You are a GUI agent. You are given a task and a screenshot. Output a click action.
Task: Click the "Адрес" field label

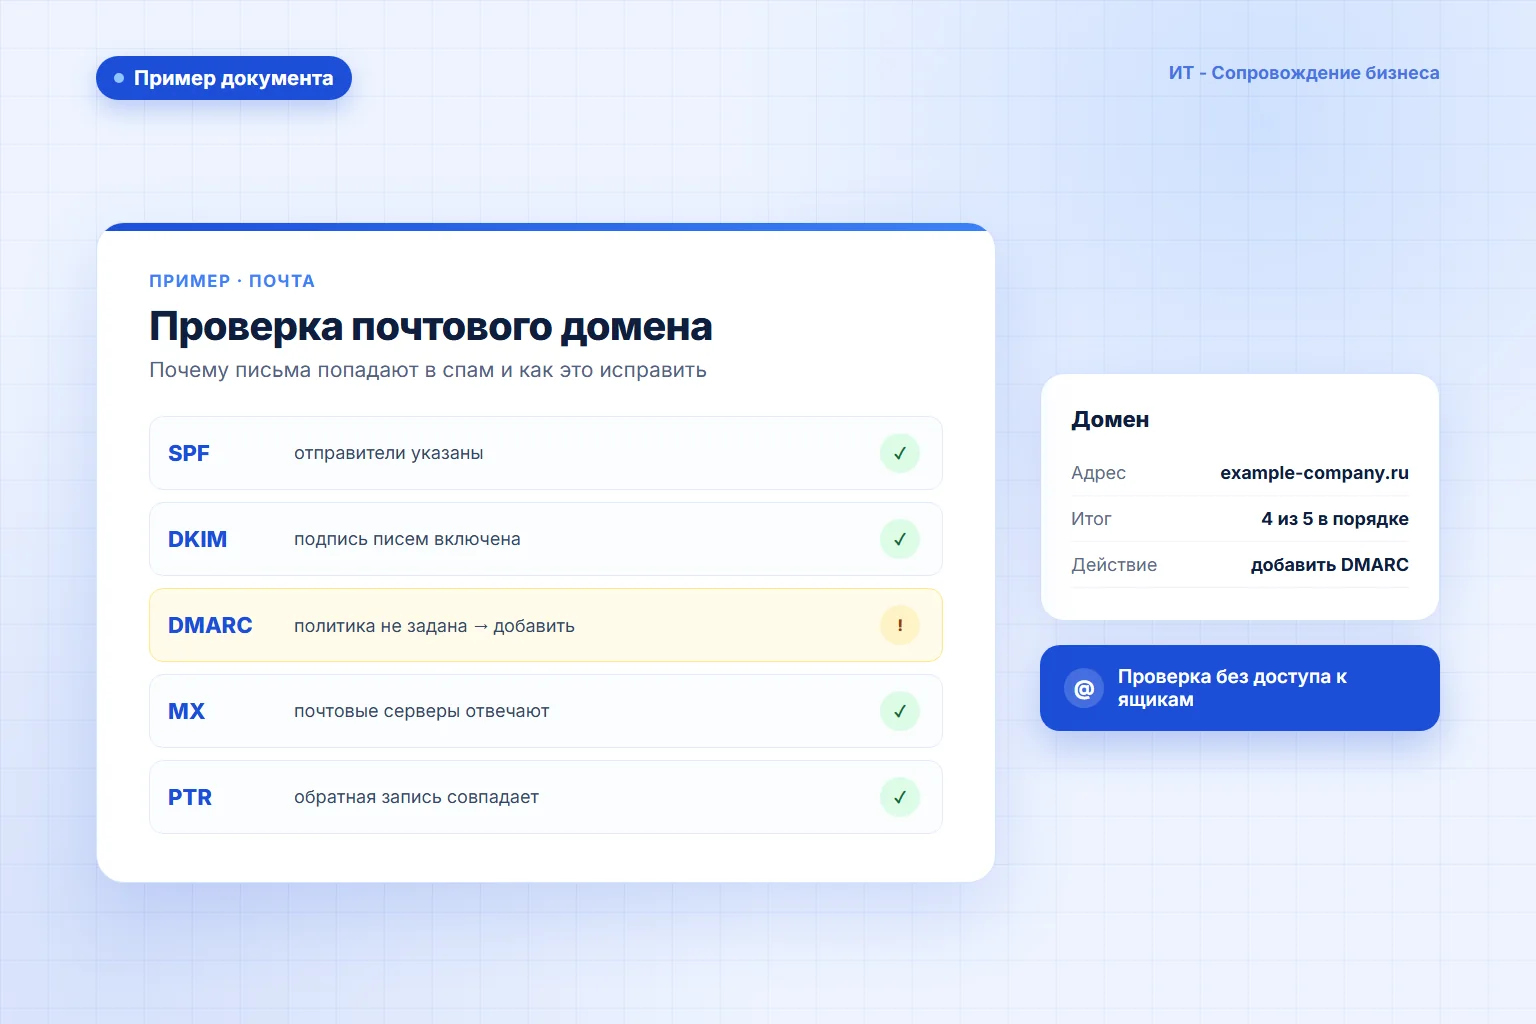click(x=1098, y=473)
